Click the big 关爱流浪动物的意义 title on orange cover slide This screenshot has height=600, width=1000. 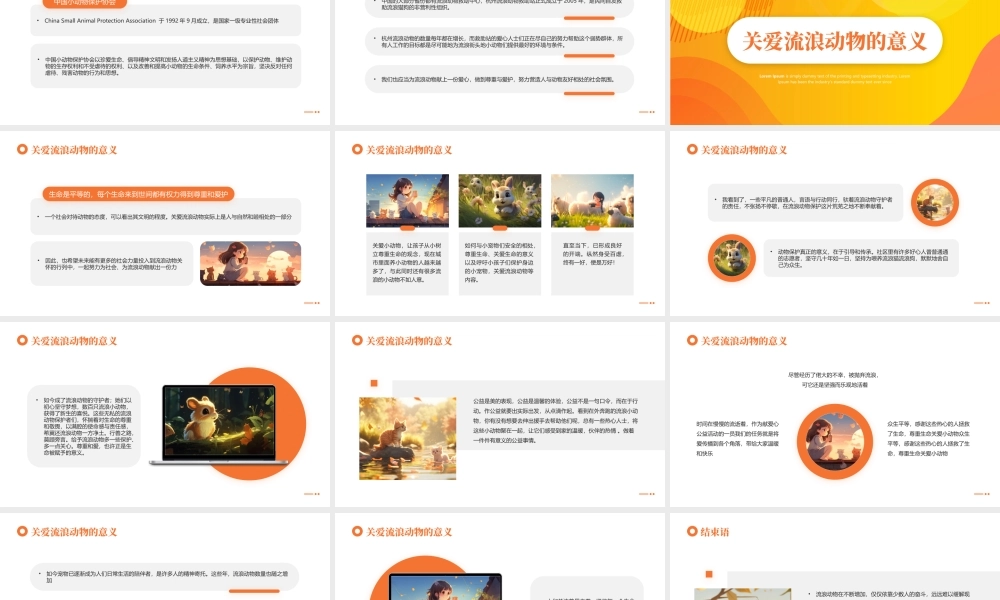(834, 41)
